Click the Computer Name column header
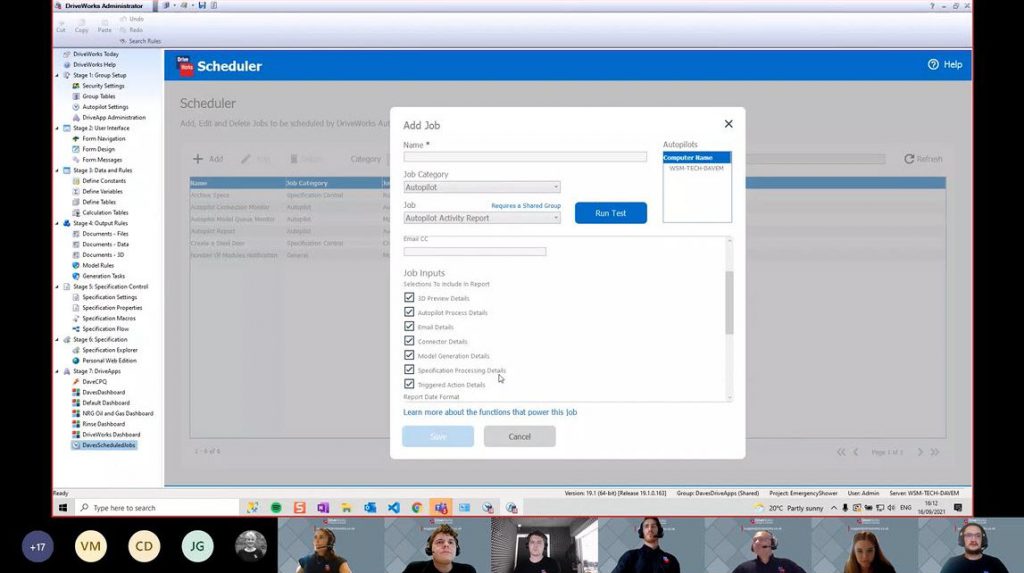 [697, 157]
